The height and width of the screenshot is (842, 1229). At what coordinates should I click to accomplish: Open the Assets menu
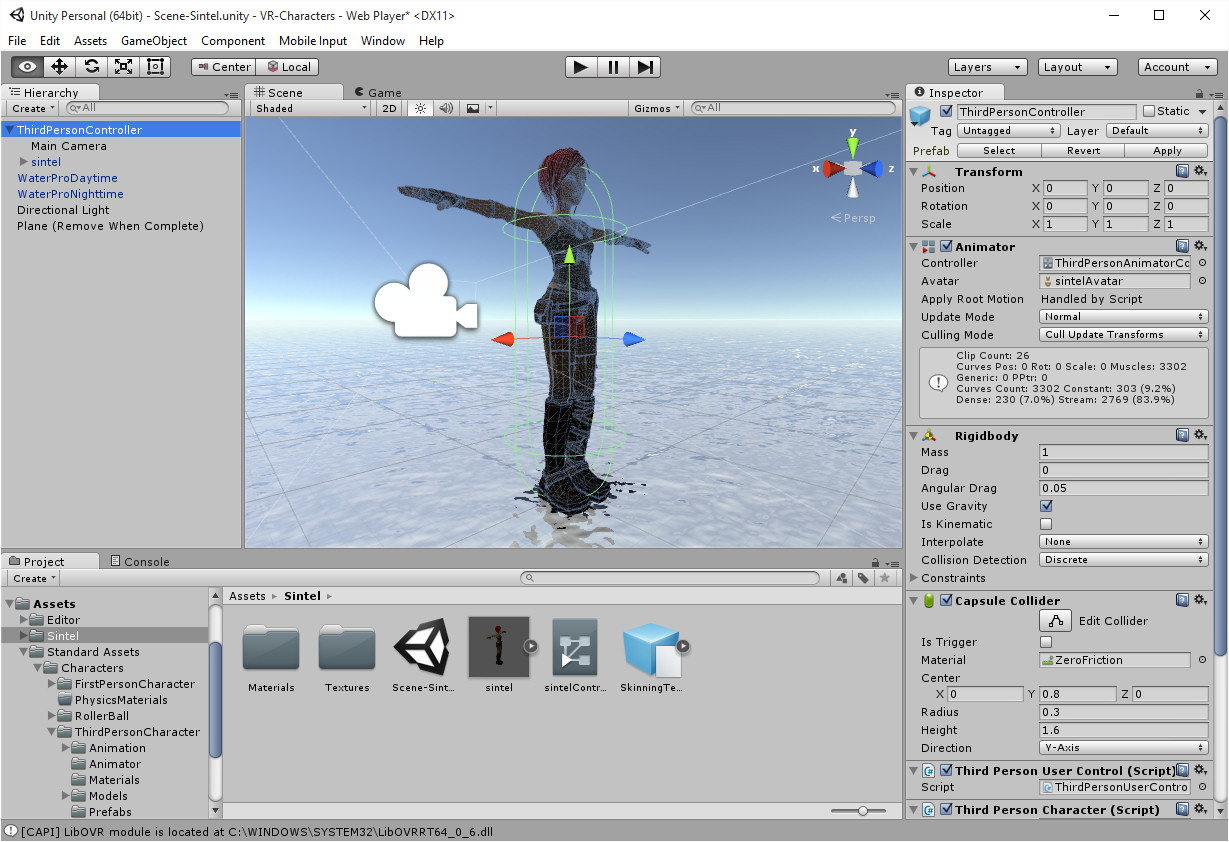[x=90, y=41]
